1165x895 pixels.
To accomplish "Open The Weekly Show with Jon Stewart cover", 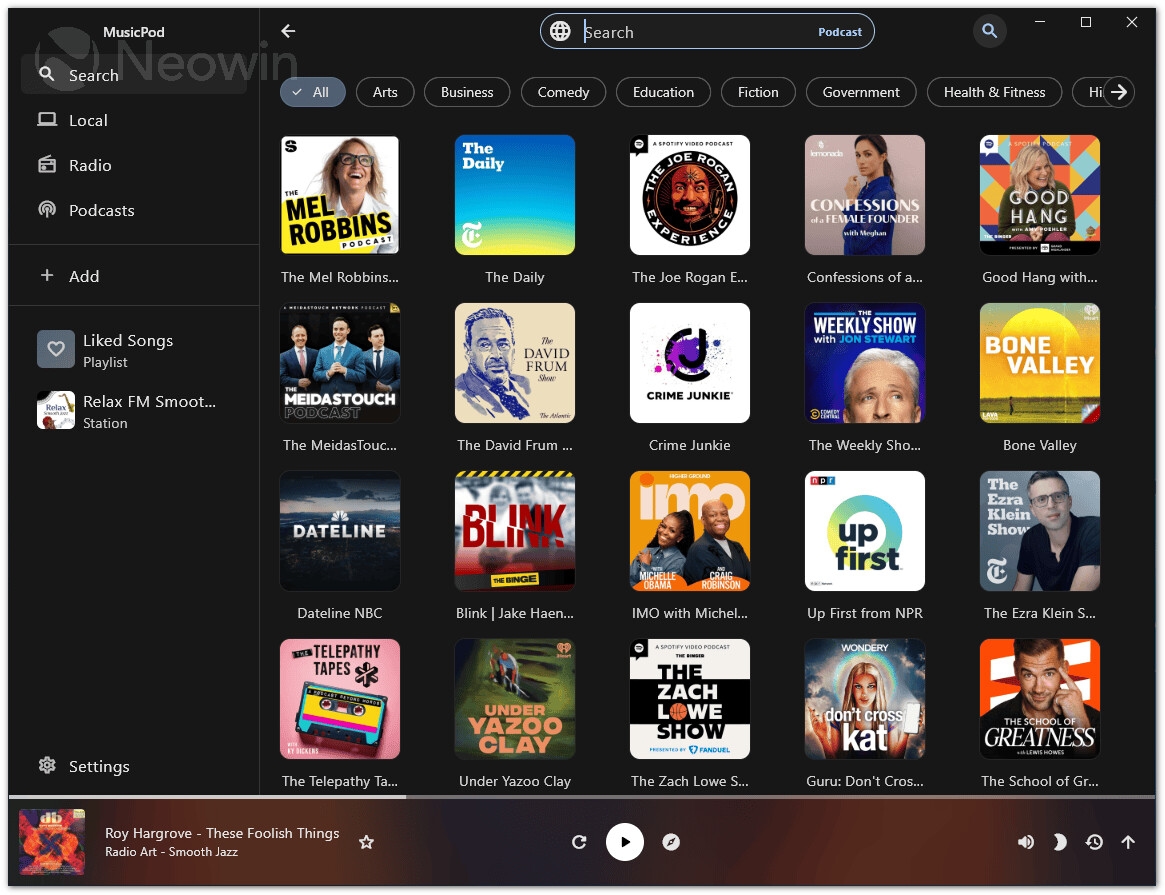I will coord(865,362).
